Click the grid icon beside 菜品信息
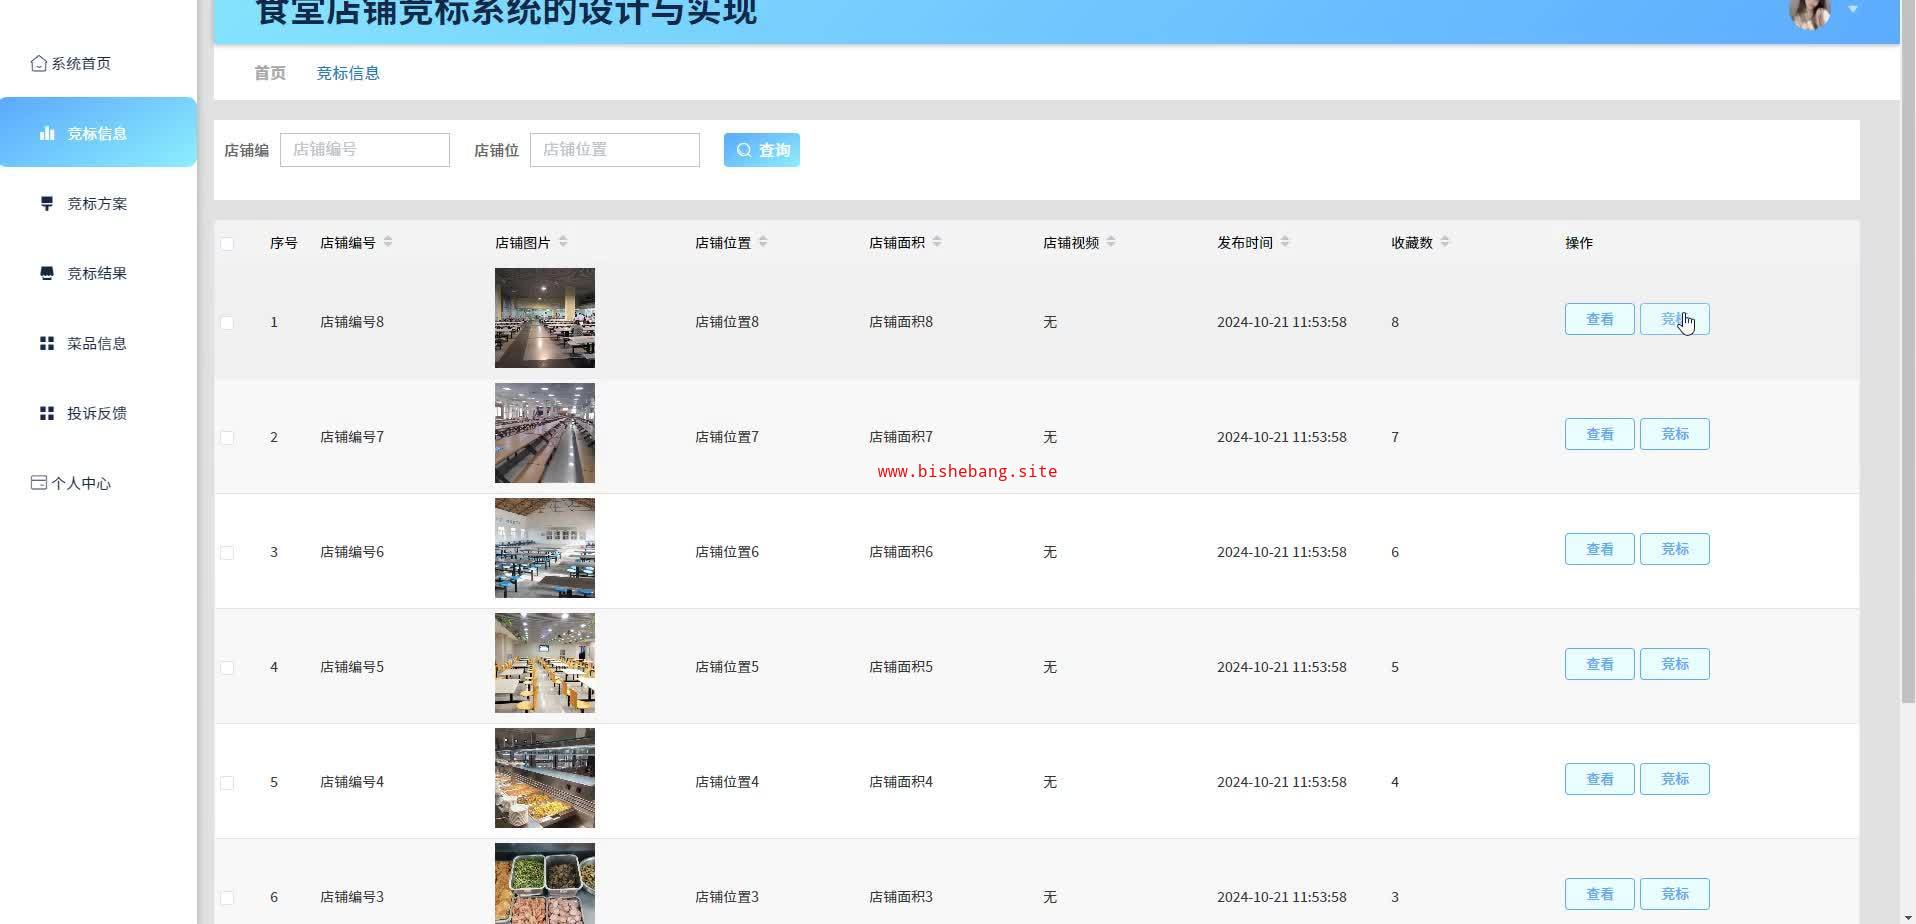This screenshot has width=1916, height=924. click(x=47, y=343)
